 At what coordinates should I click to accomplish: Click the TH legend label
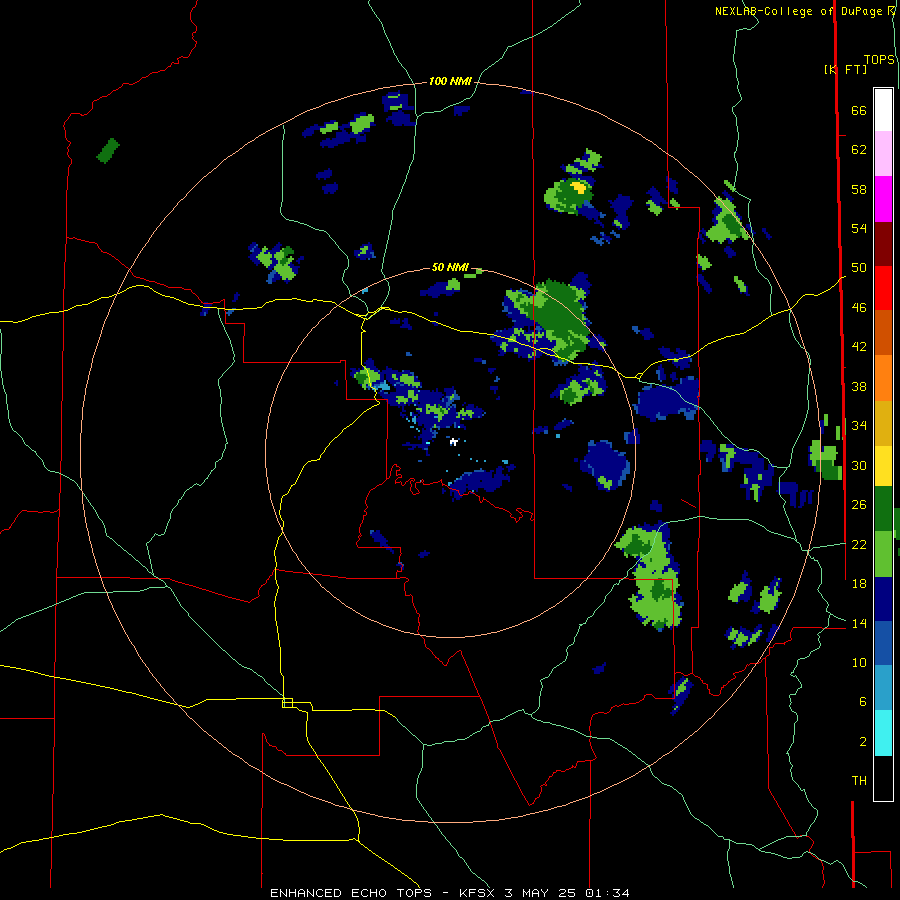click(859, 781)
